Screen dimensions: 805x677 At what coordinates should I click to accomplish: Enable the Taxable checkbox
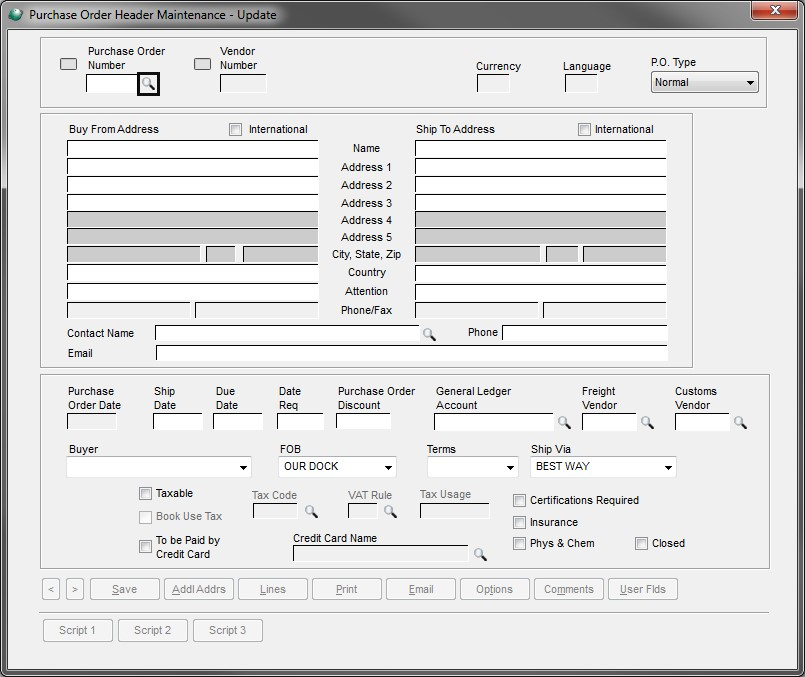(x=146, y=494)
